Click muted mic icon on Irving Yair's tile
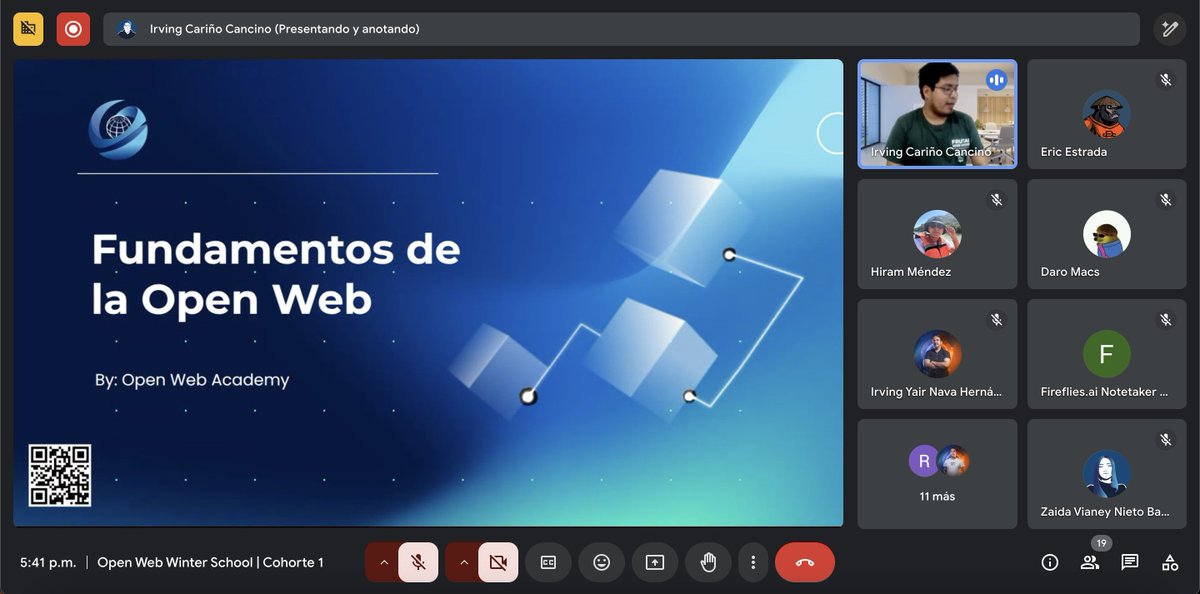Viewport: 1200px width, 594px height. pos(996,320)
